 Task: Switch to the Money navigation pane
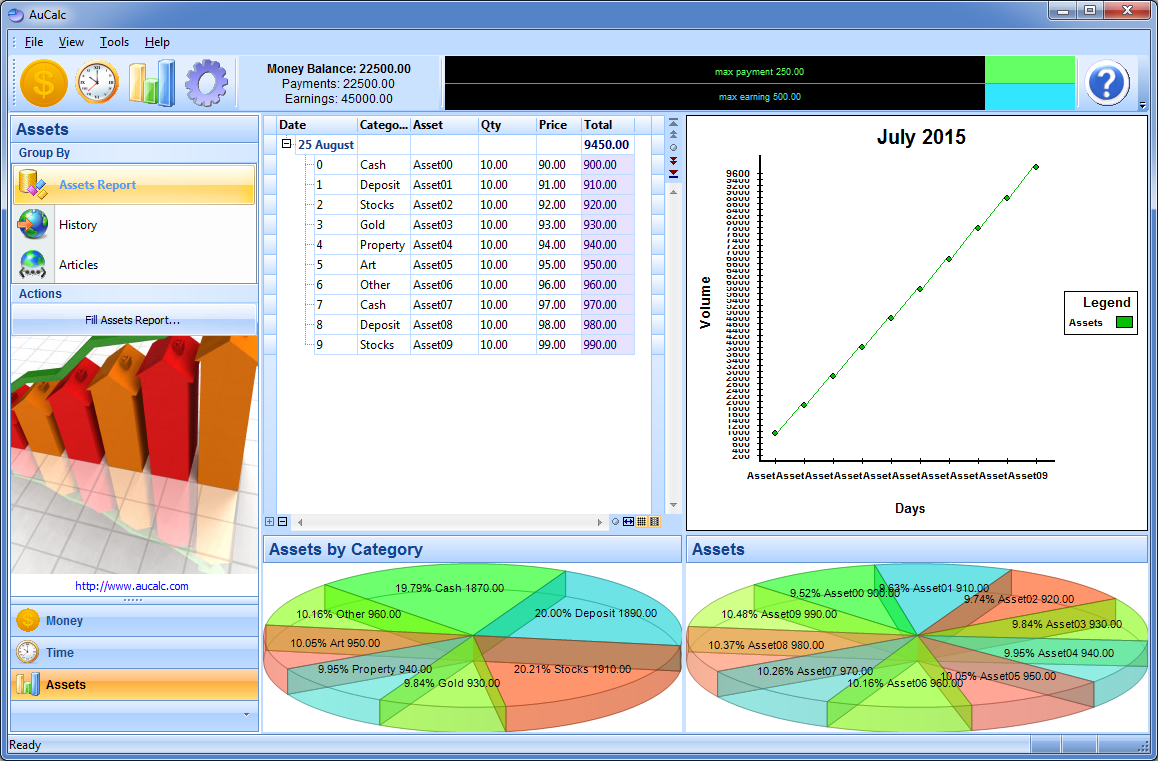(x=134, y=621)
